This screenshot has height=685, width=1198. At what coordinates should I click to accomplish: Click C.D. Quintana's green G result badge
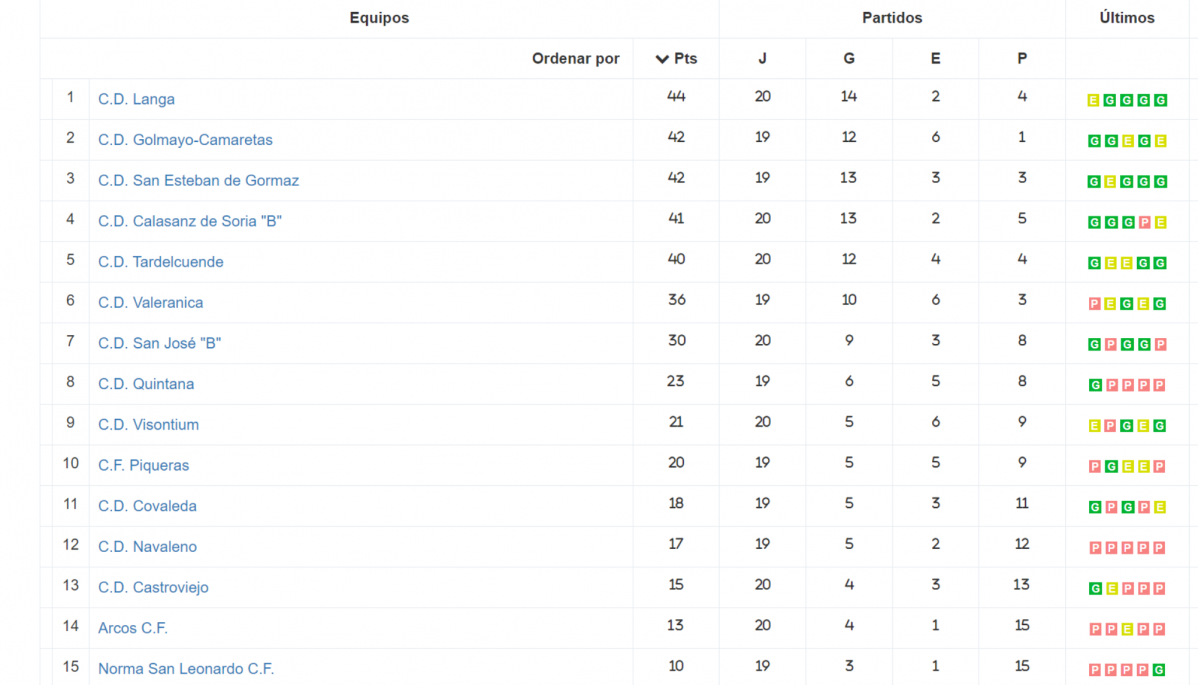coord(1093,385)
